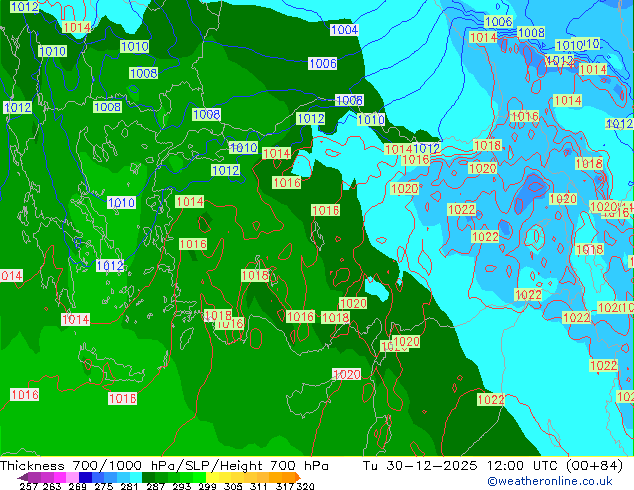Click the forecast date 'Tu 30-12-2025'
The width and height of the screenshot is (634, 490).
[x=420, y=465]
